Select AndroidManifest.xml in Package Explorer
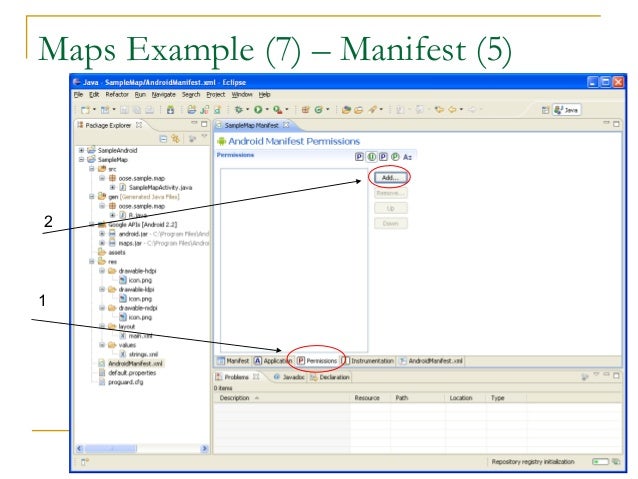Viewport: 638px width, 479px height. [x=135, y=363]
